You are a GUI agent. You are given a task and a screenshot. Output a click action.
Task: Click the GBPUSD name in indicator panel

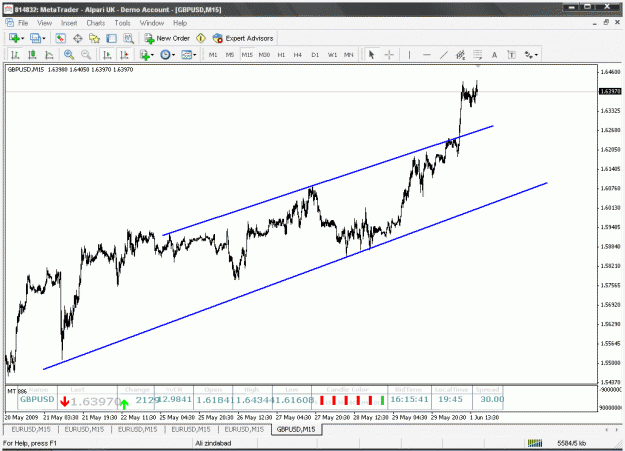coord(37,399)
